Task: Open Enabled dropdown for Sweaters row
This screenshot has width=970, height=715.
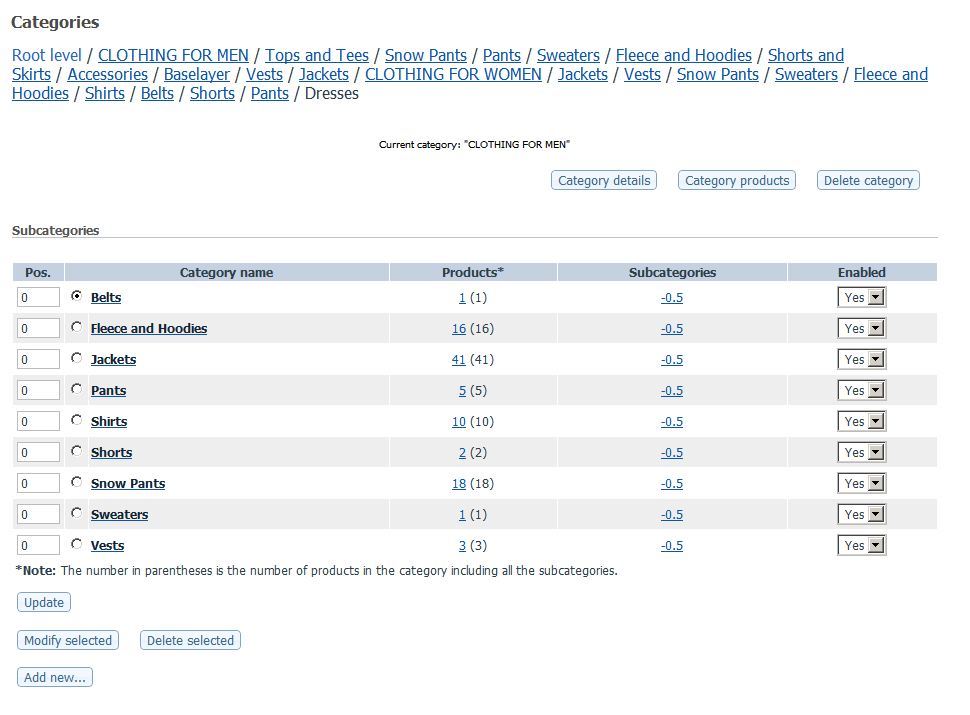Action: tap(862, 515)
